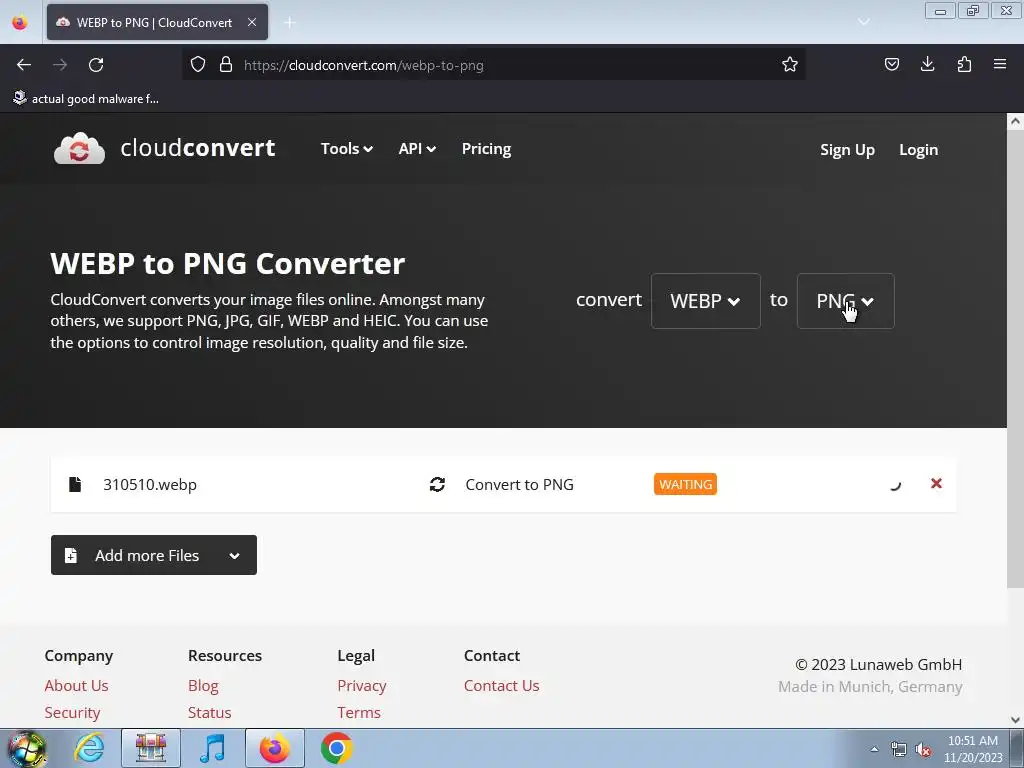This screenshot has width=1024, height=768.
Task: Open the Pricing page
Action: coord(487,149)
